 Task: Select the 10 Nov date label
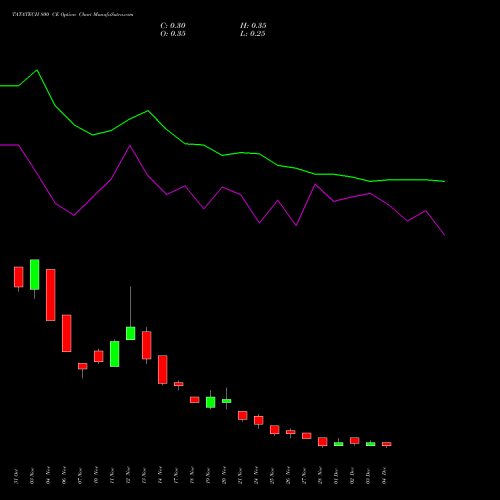coord(96,476)
